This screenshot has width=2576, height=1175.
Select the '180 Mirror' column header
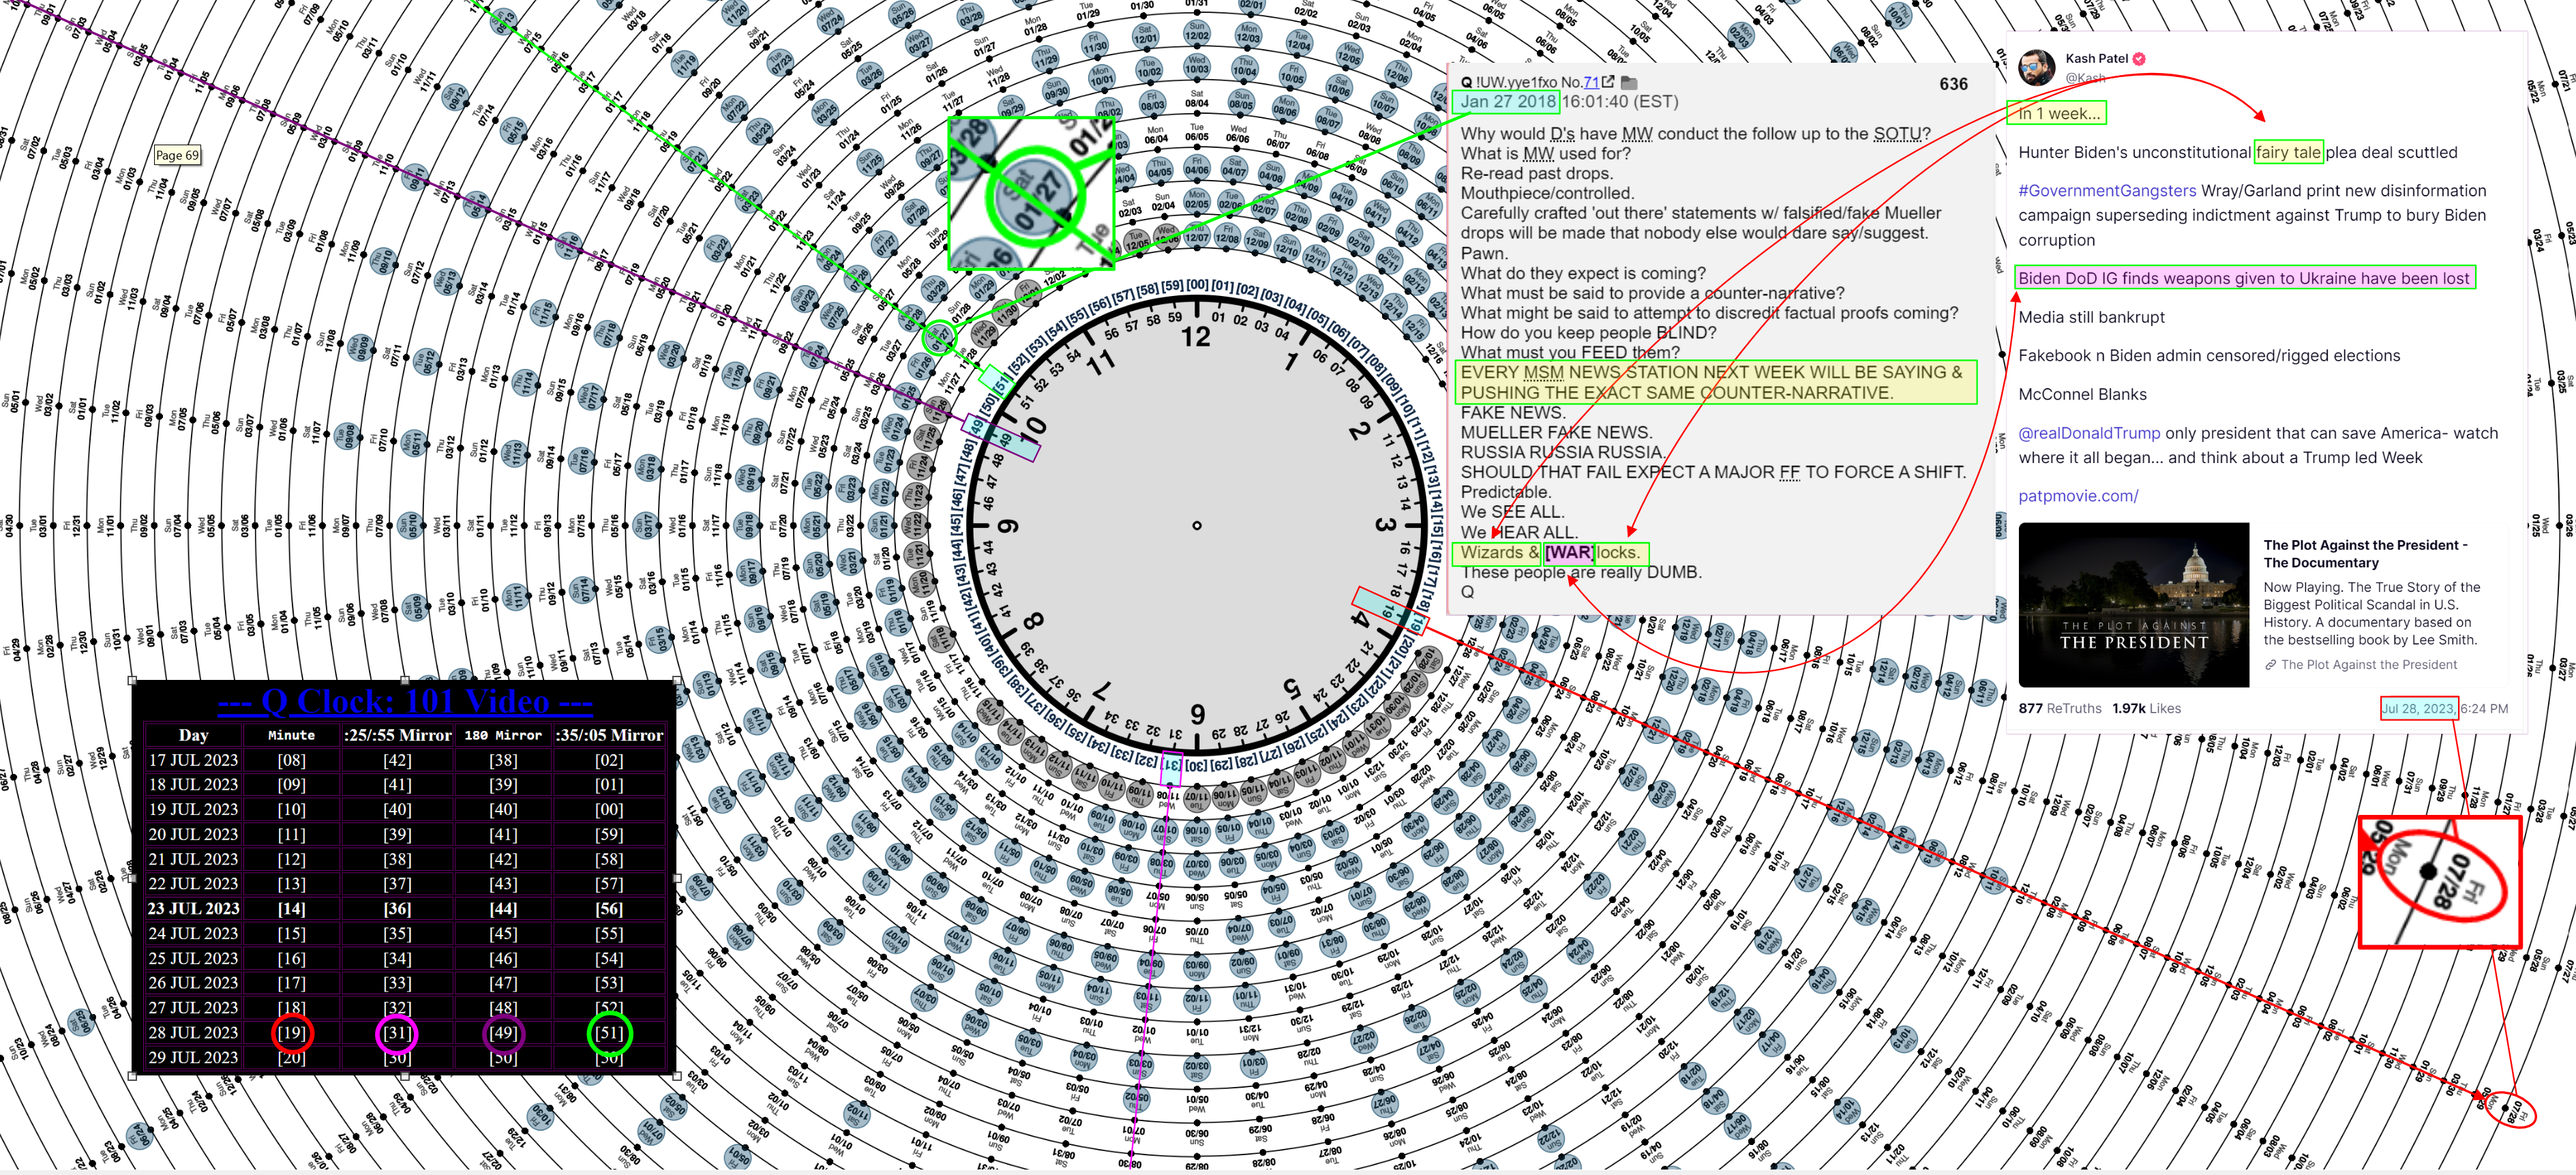pyautogui.click(x=503, y=735)
